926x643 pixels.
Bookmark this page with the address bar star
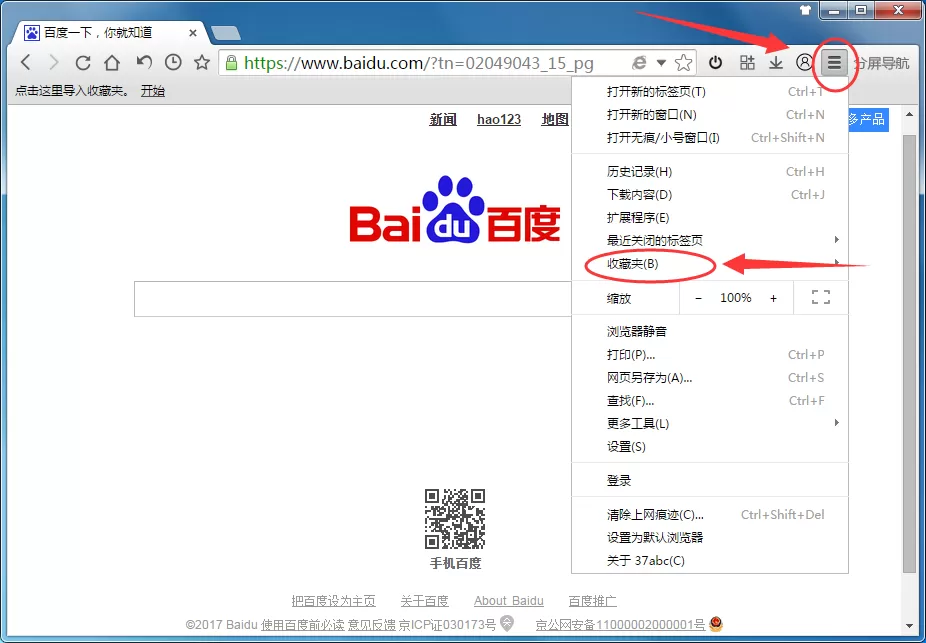pyautogui.click(x=683, y=63)
